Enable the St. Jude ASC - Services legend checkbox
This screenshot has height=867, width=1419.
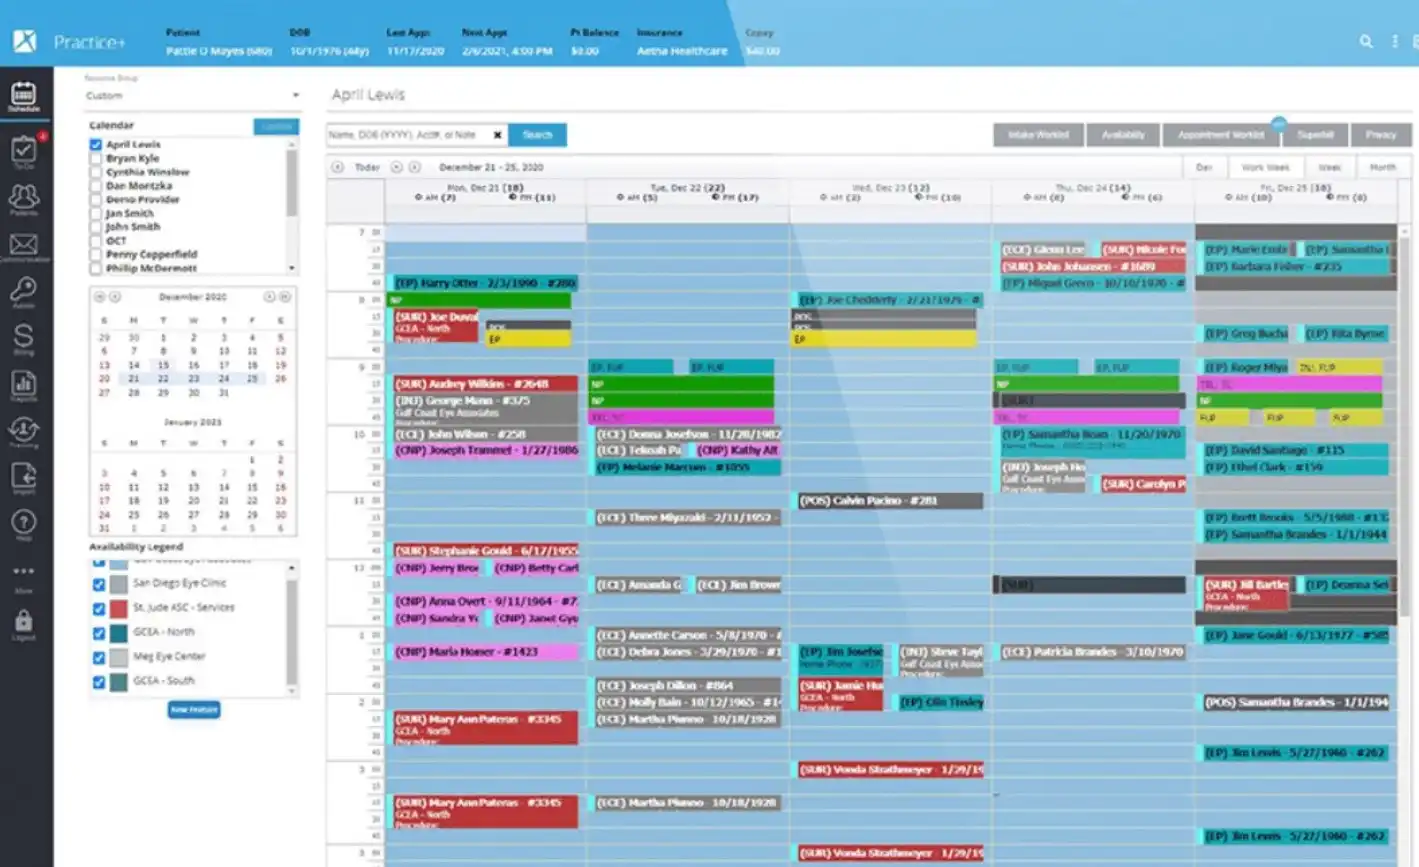(97, 607)
